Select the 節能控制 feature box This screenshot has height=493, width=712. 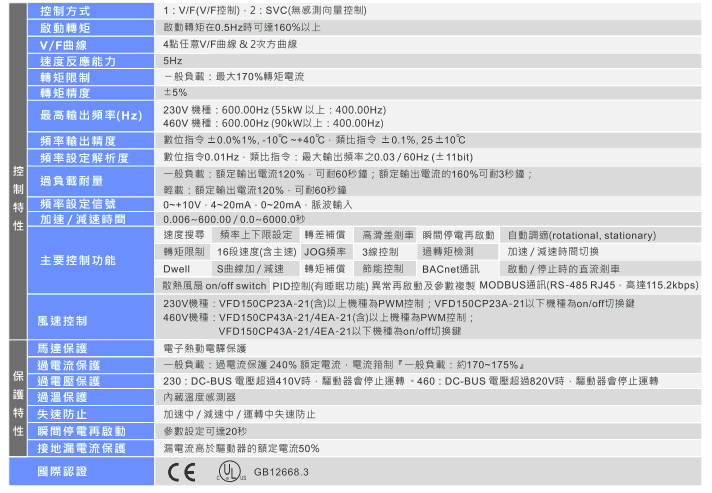tap(383, 269)
